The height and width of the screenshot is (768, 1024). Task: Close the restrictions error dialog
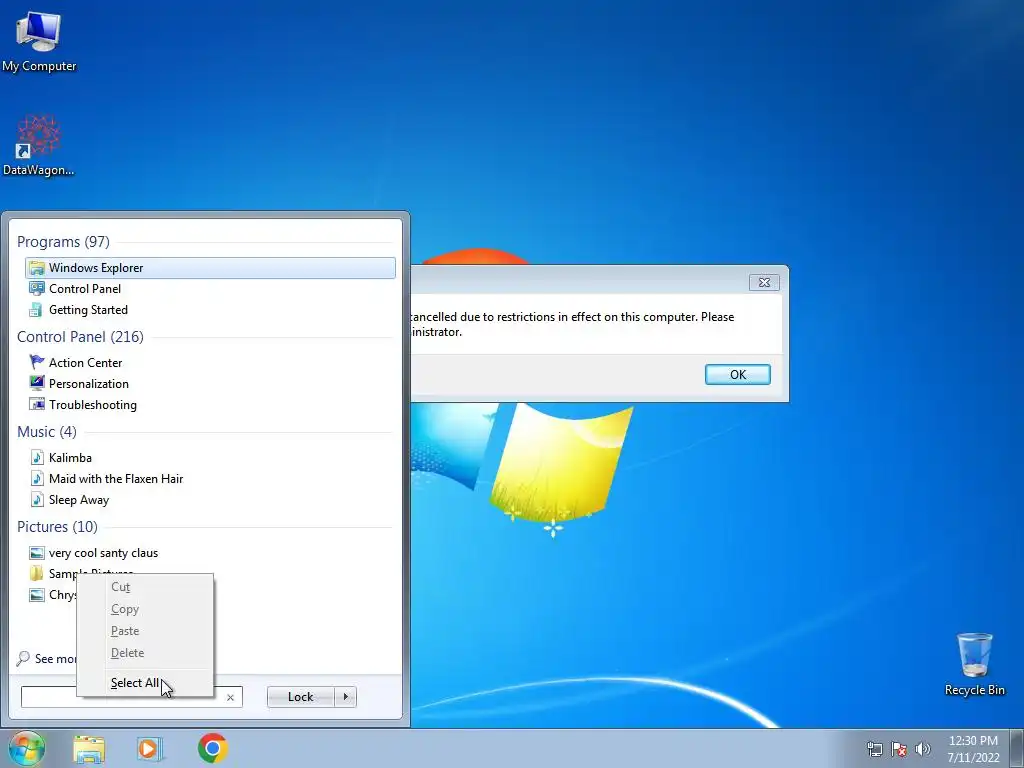click(x=764, y=282)
